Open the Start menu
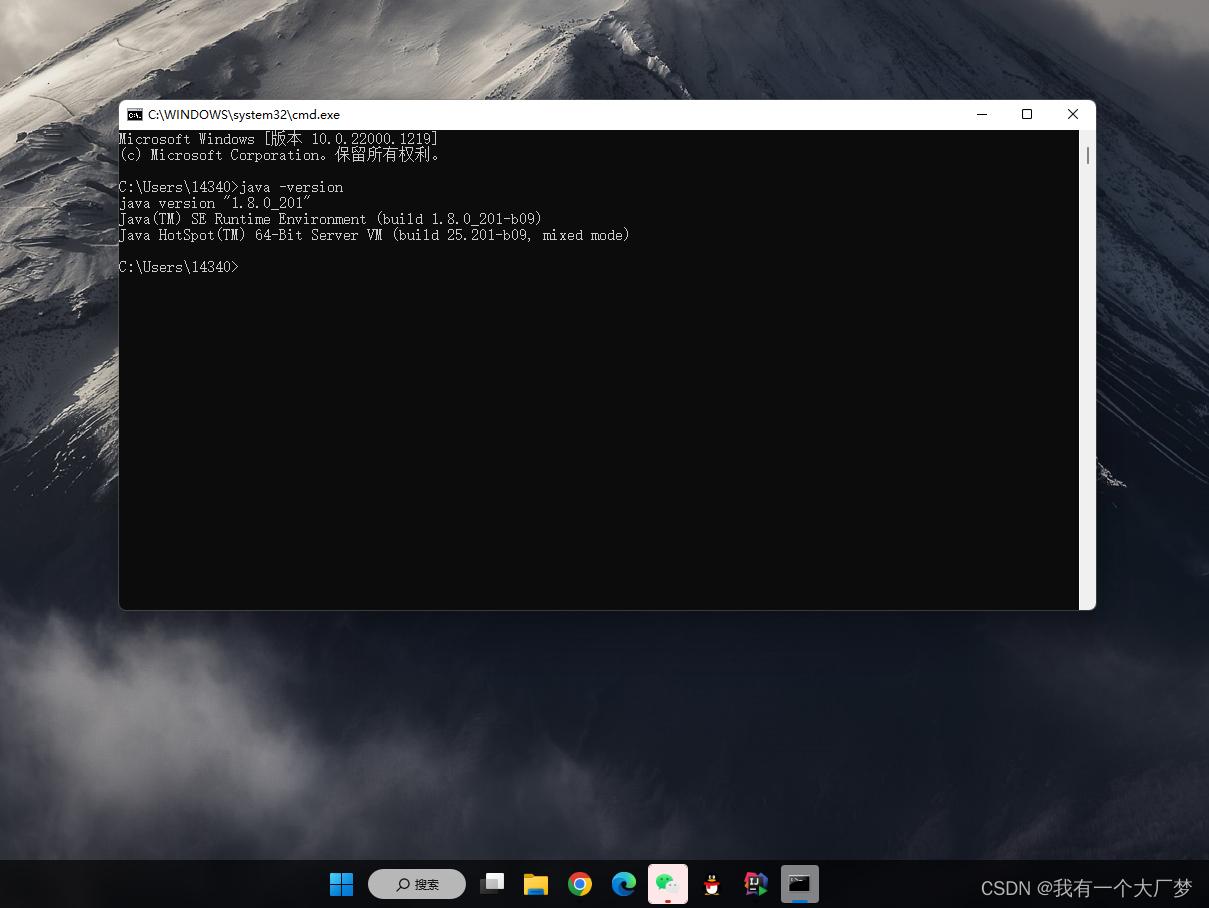The image size is (1209, 908). click(341, 884)
